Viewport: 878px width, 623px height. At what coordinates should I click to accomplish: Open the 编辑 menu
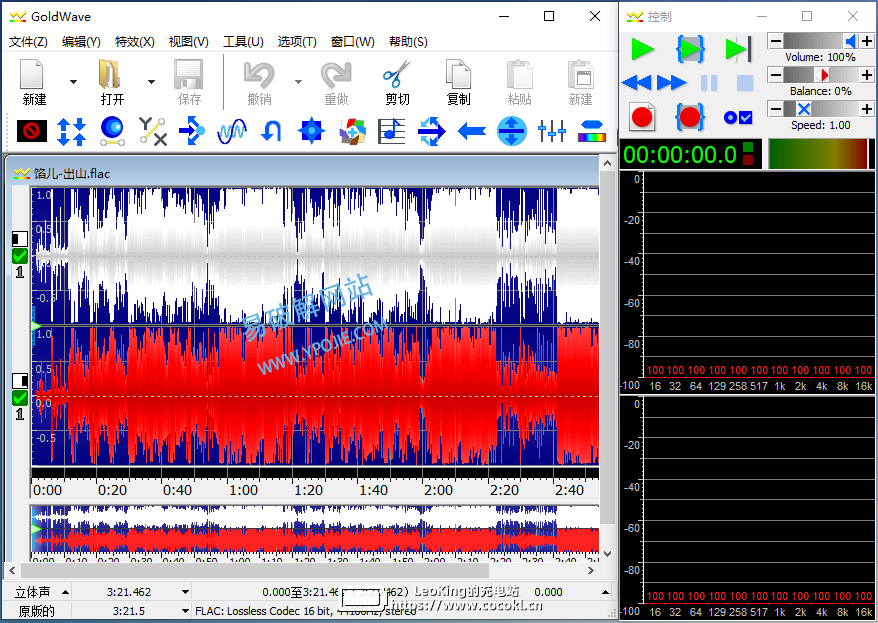81,41
